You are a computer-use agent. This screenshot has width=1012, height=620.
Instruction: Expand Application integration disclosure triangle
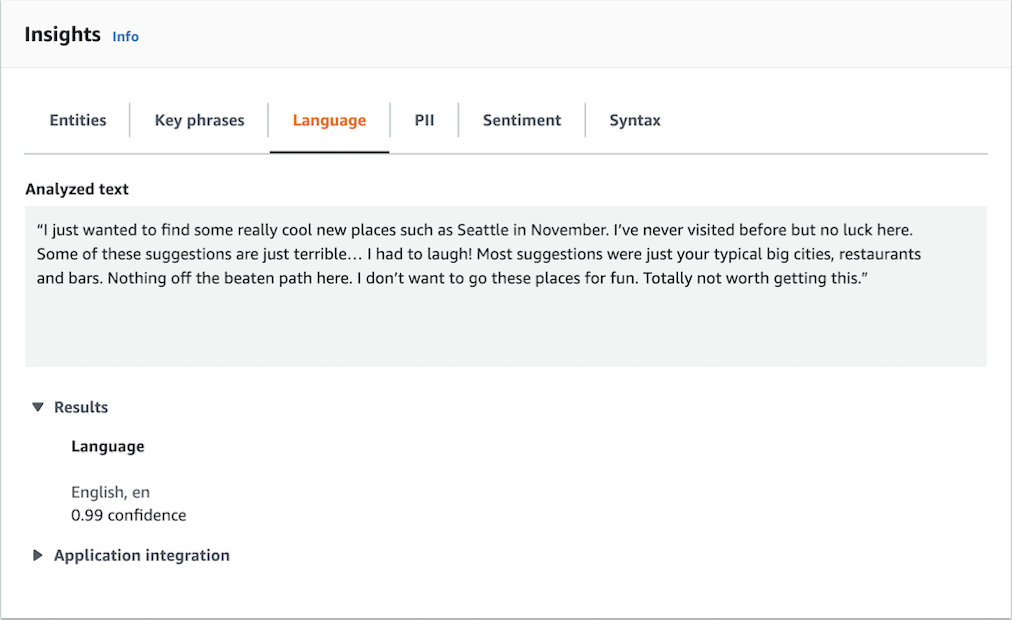[38, 556]
